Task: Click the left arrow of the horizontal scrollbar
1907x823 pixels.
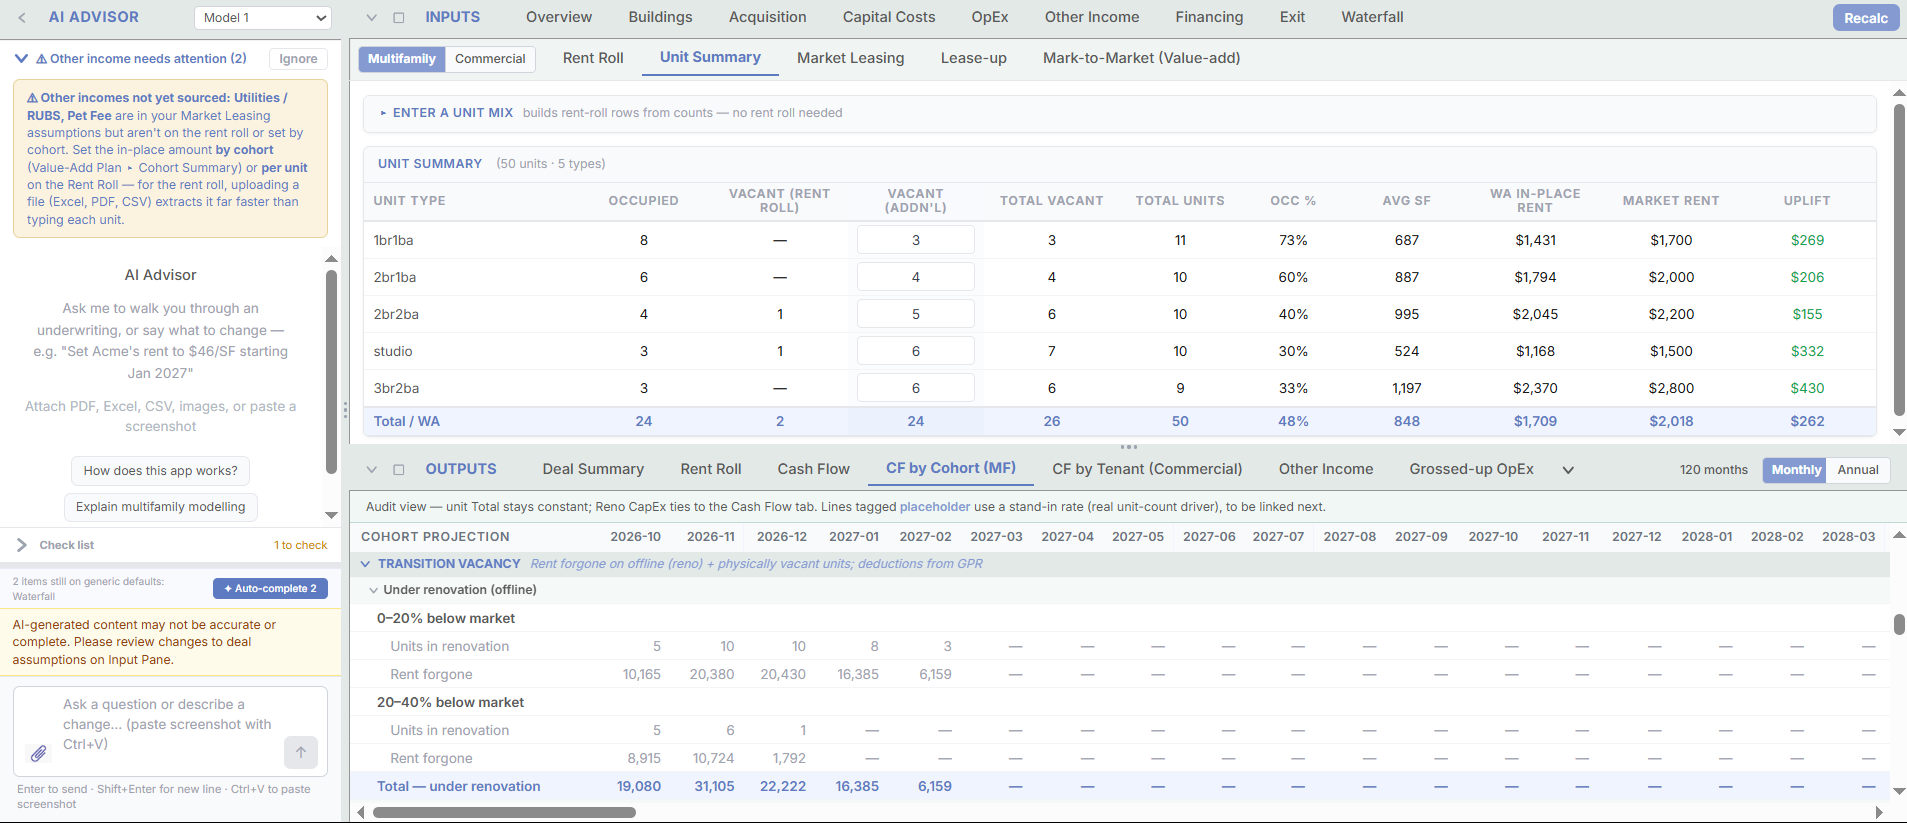Action: coord(361,813)
